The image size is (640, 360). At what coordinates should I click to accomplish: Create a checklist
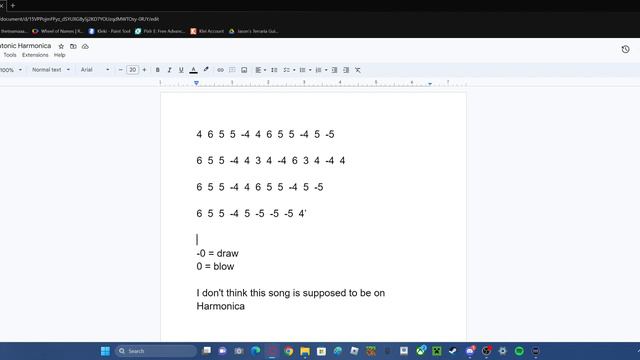(x=287, y=70)
